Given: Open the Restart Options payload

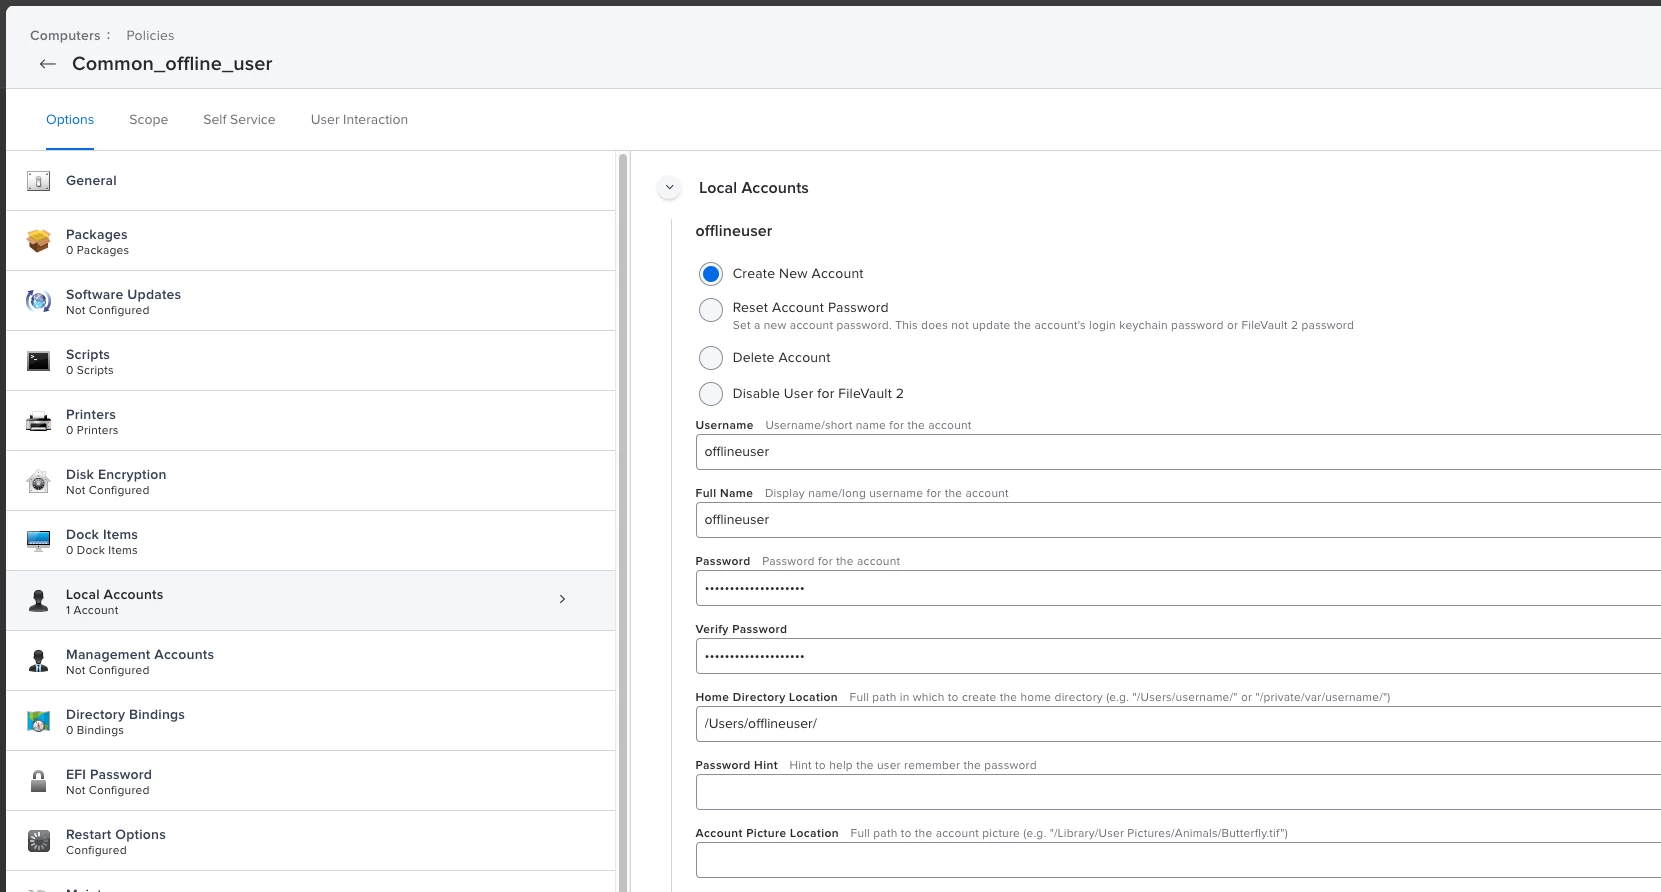Looking at the screenshot, I should (x=310, y=841).
